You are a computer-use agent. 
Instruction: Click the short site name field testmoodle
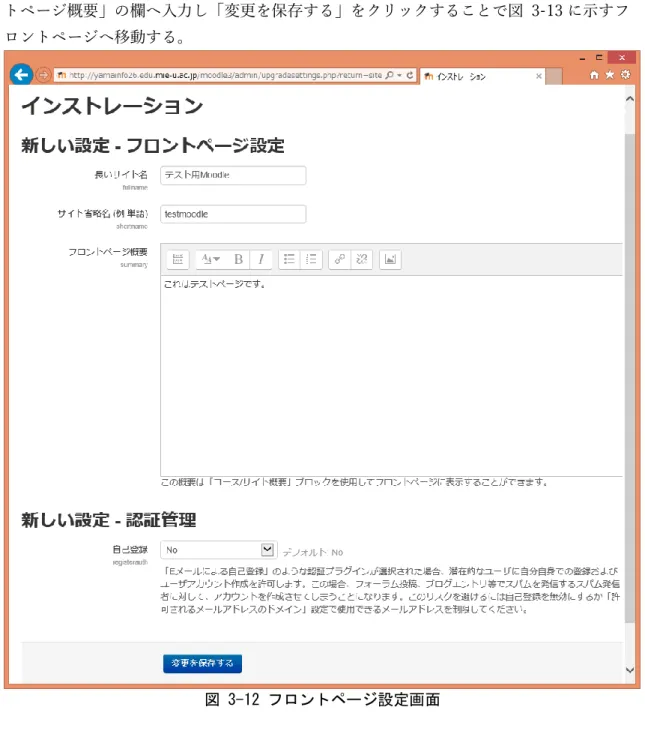[x=233, y=214]
